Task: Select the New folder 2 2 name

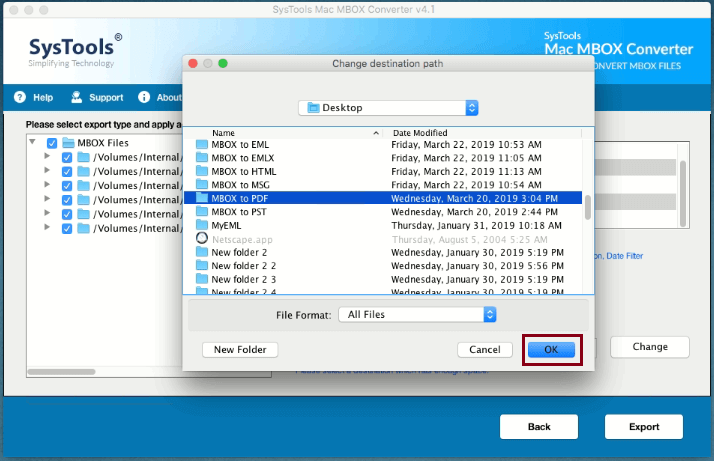Action: [x=244, y=266]
